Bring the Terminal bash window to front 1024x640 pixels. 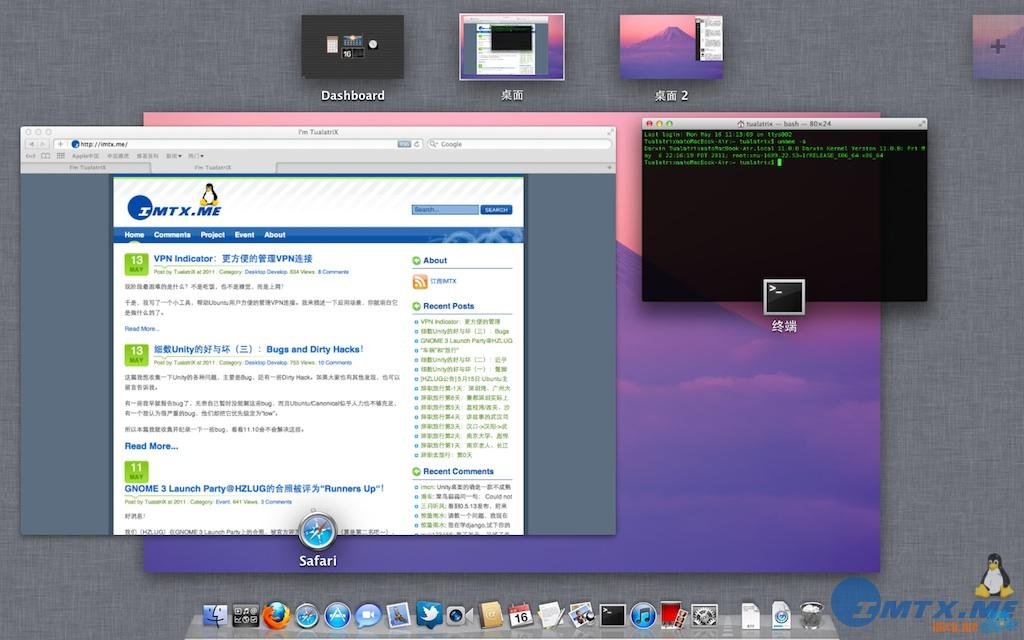pos(784,210)
